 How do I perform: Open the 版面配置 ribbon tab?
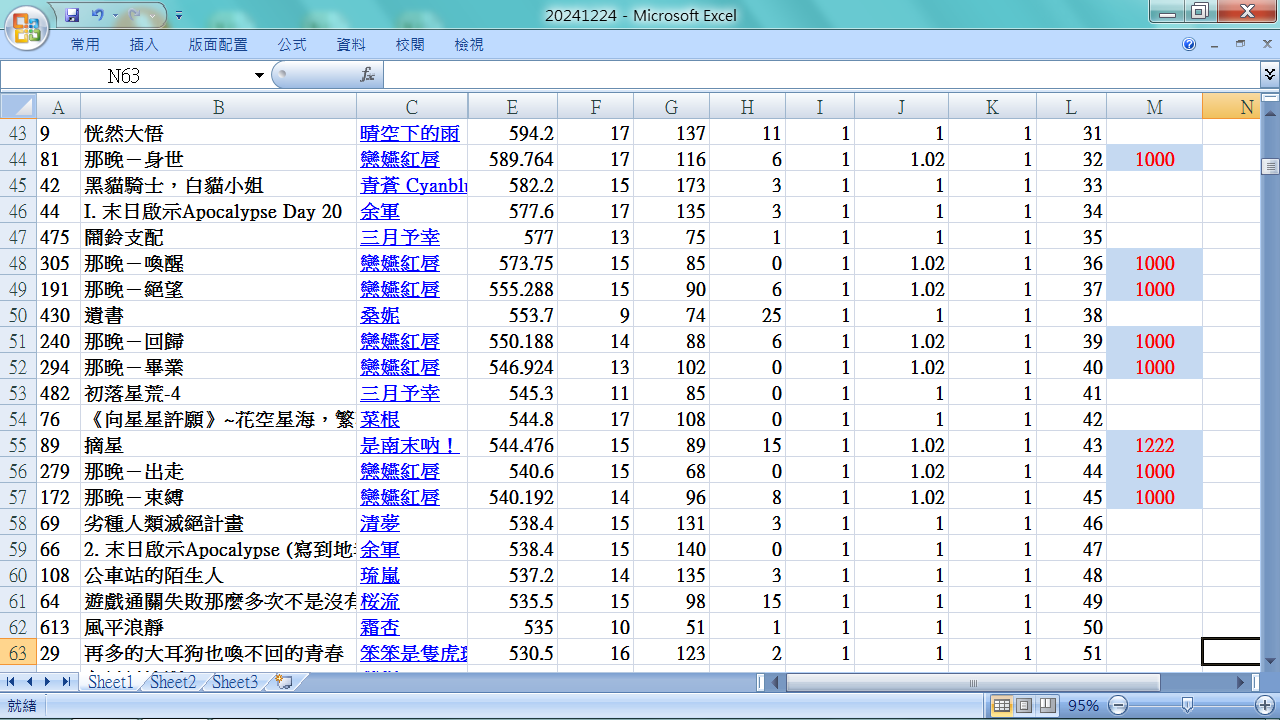click(x=218, y=45)
